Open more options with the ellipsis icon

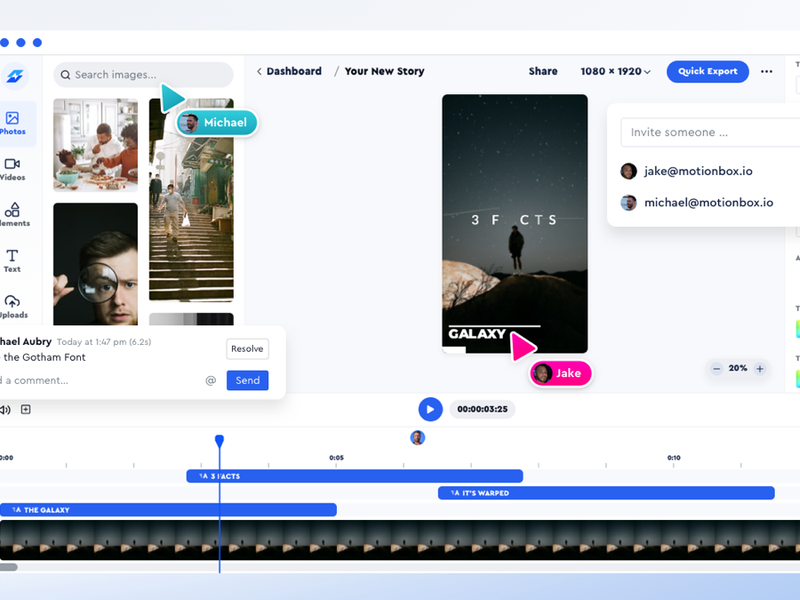pos(766,71)
